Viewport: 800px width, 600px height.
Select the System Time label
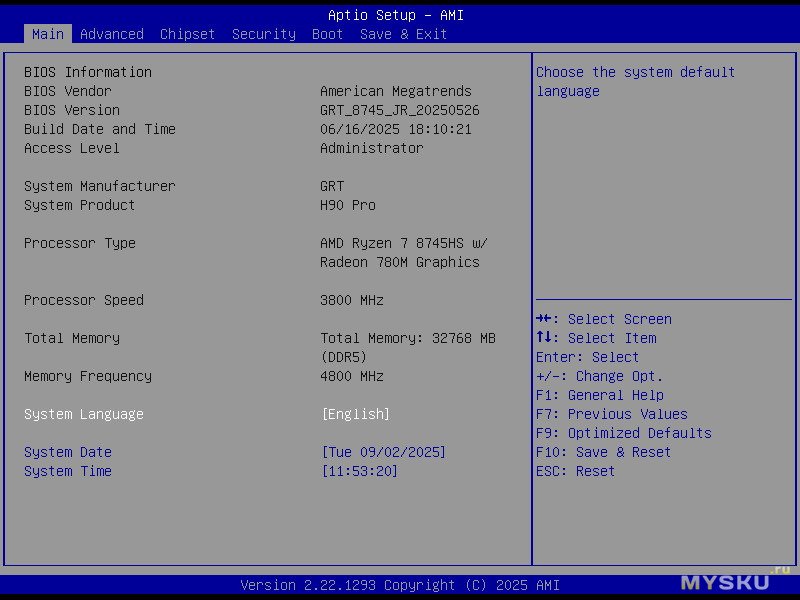pyautogui.click(x=68, y=471)
